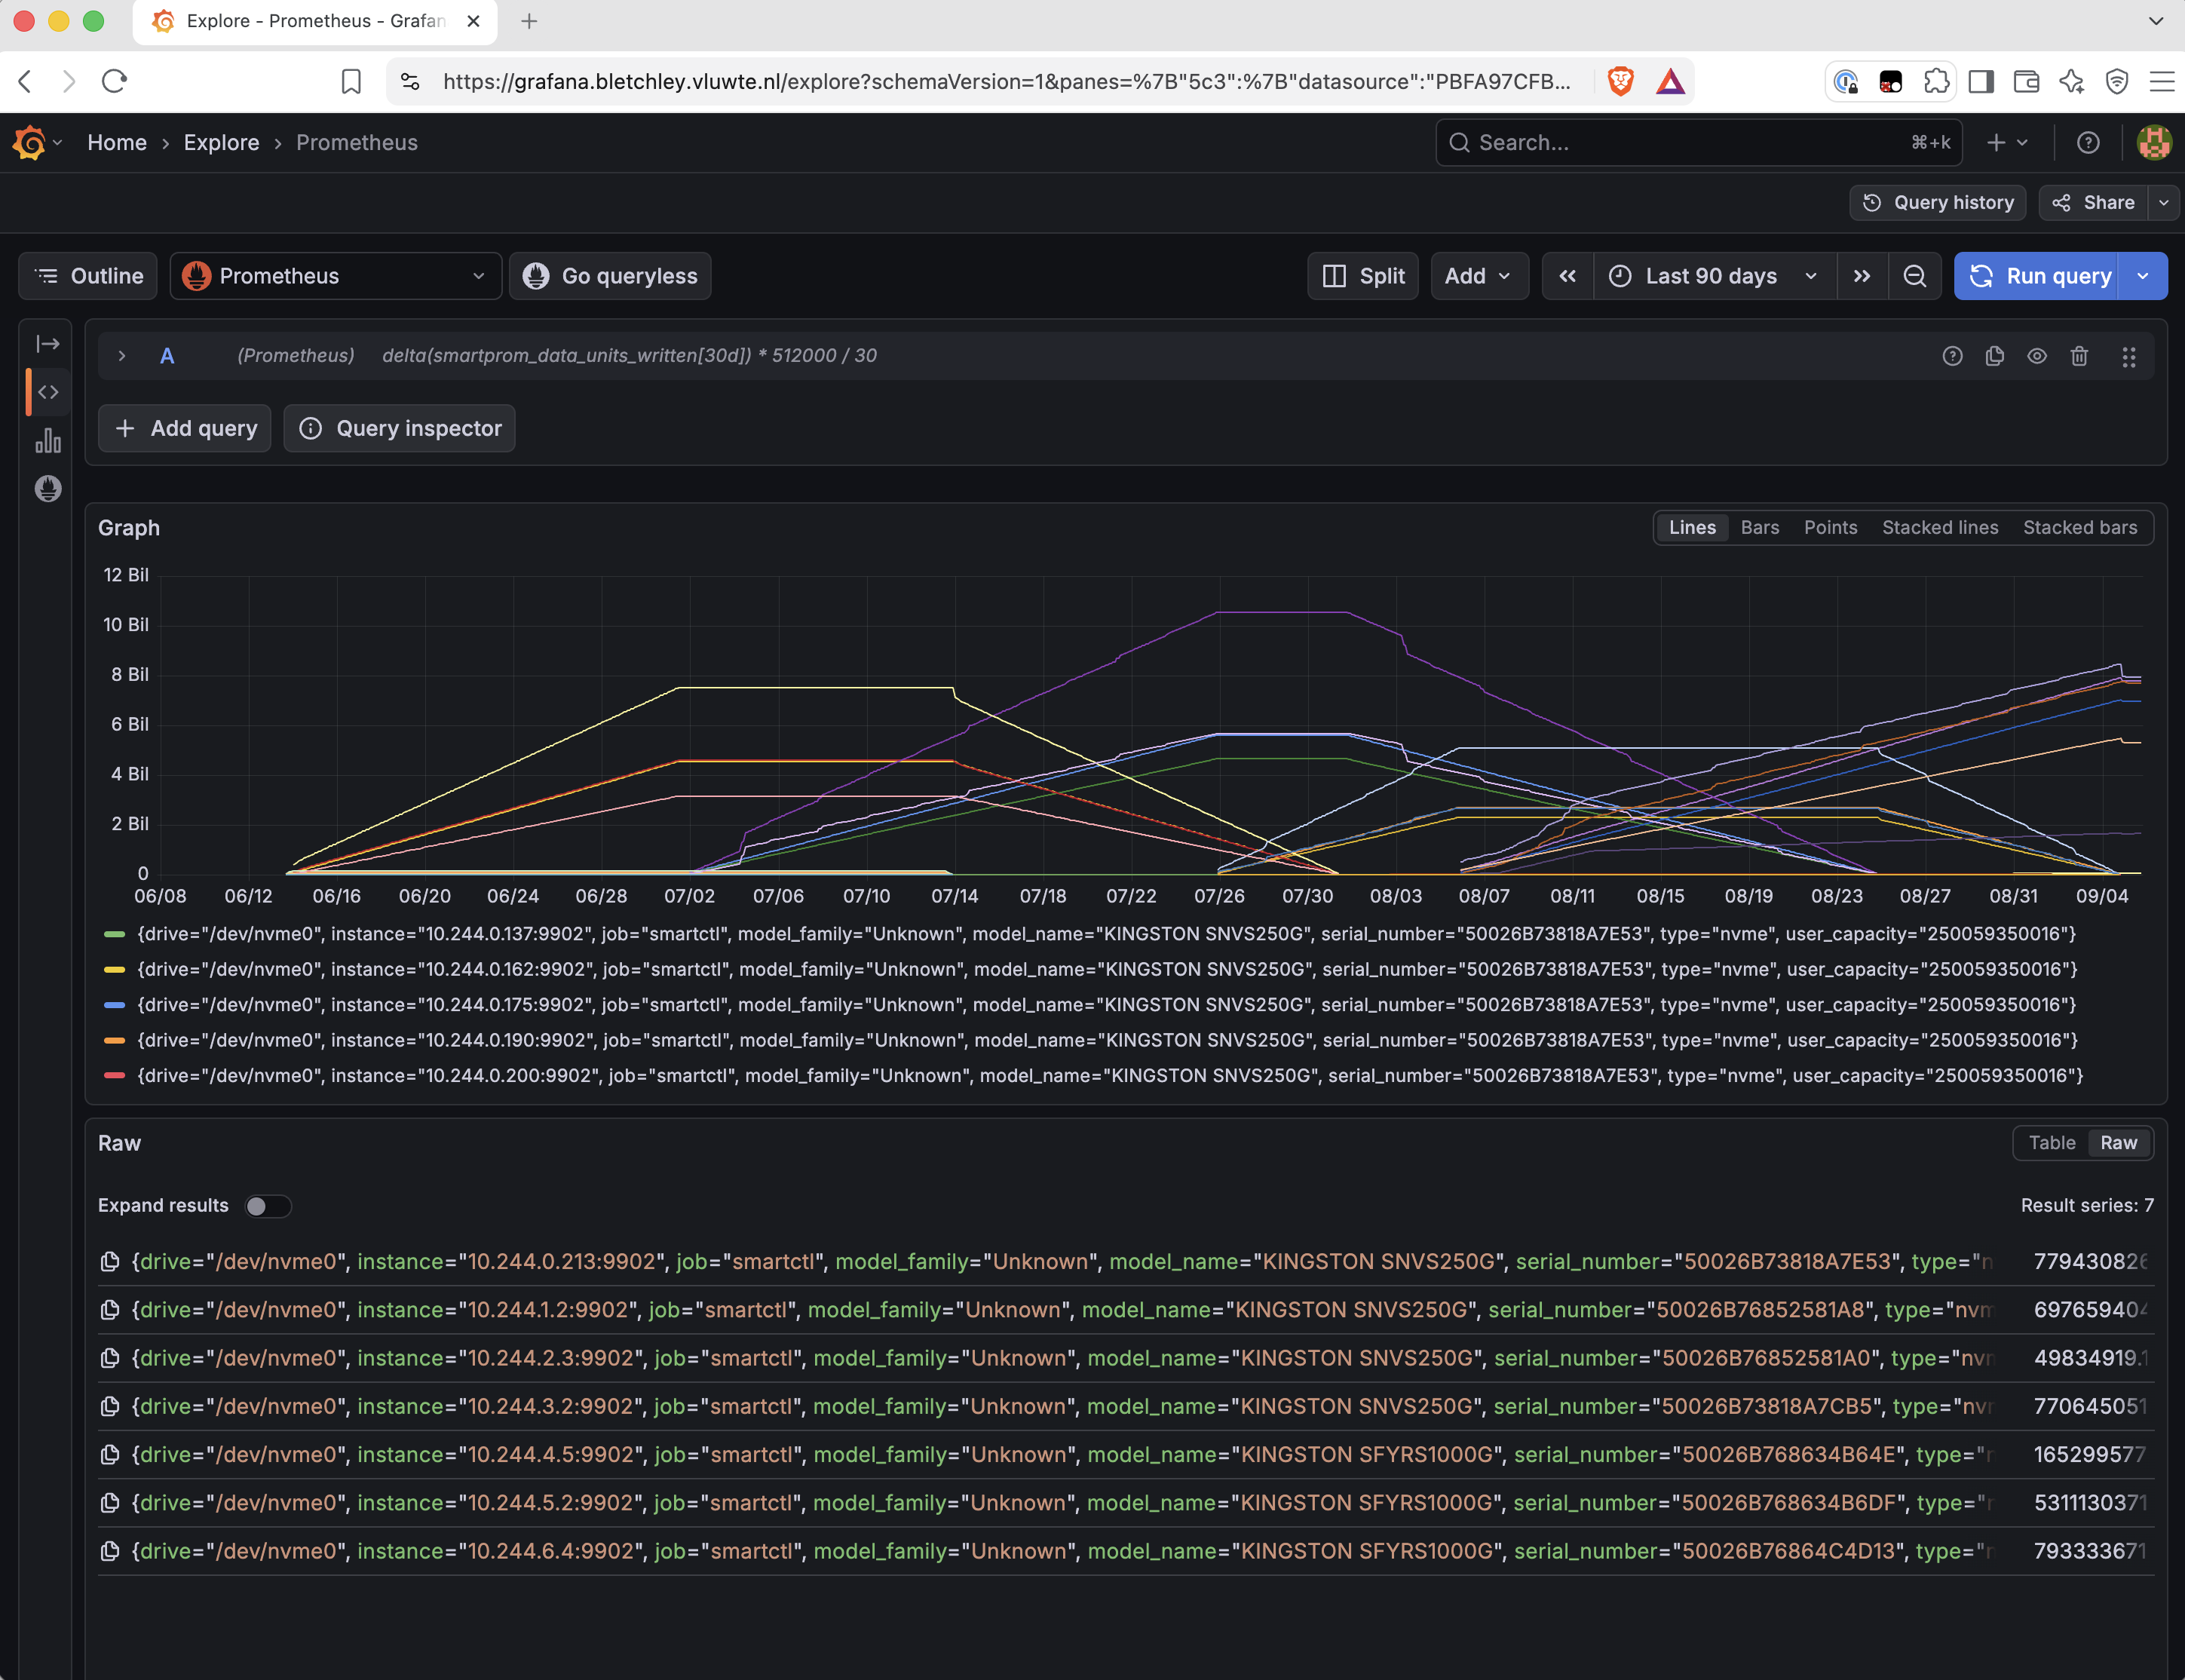Click the collapse sidebar arrow icon
Viewport: 2185px width, 1680px height.
[48, 344]
